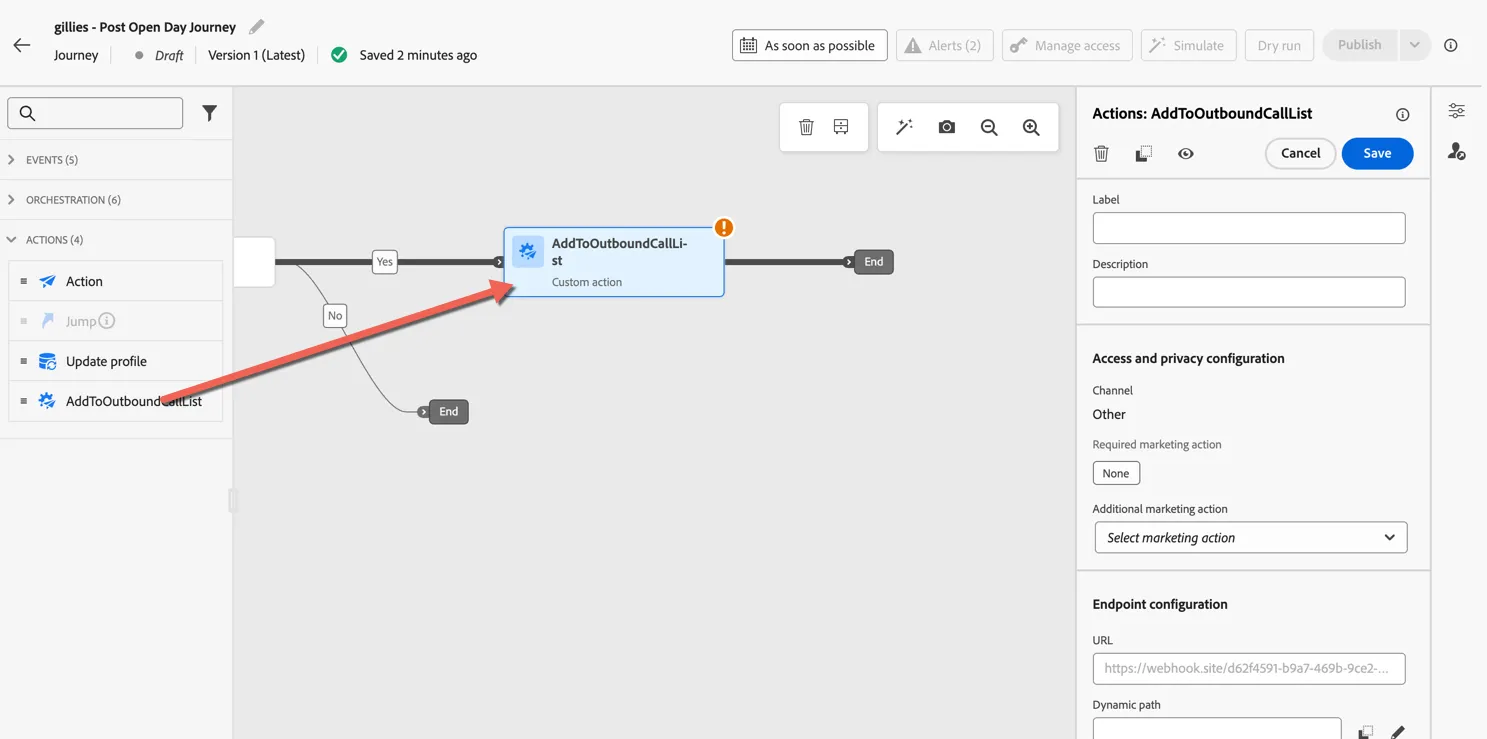Expand the EVENTS (5) section
Viewport: 1487px width, 739px height.
coord(116,160)
